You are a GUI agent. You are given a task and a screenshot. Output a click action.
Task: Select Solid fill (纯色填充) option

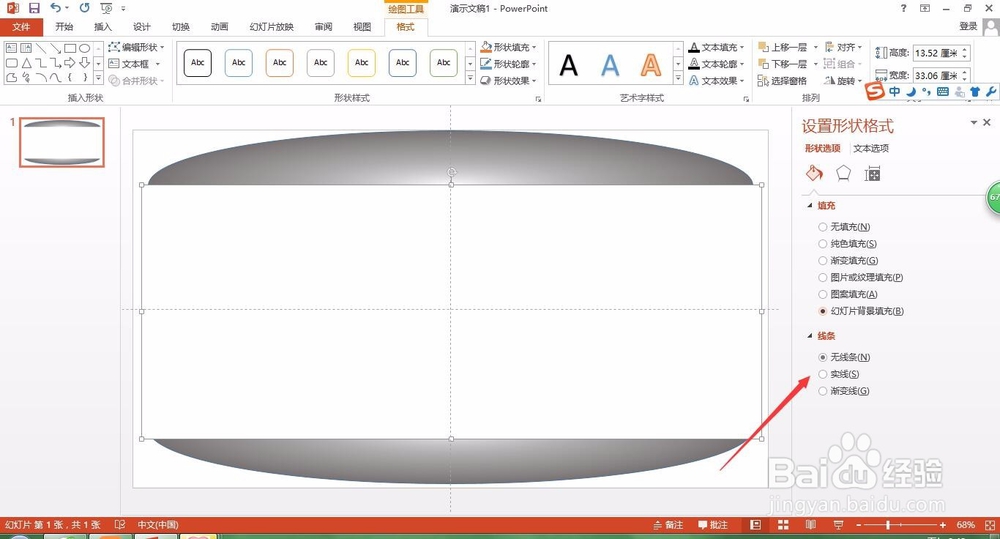848,244
